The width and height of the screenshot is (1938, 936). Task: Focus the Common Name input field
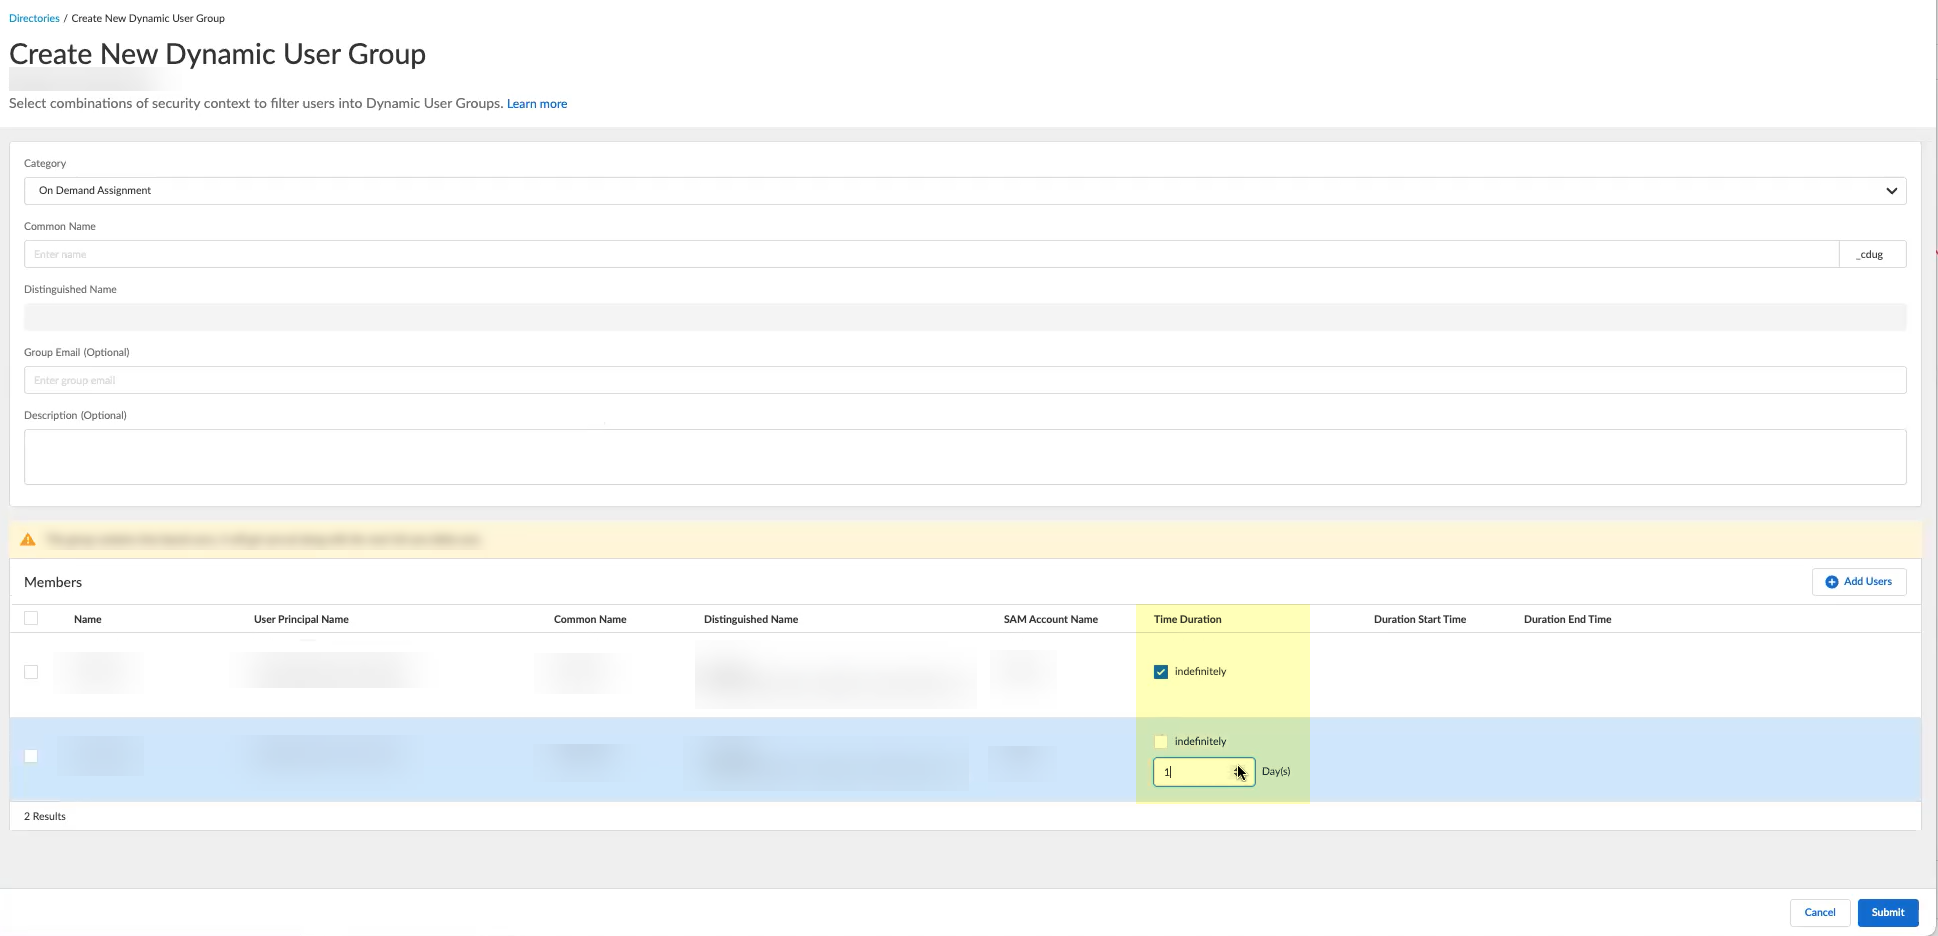pyautogui.click(x=930, y=254)
